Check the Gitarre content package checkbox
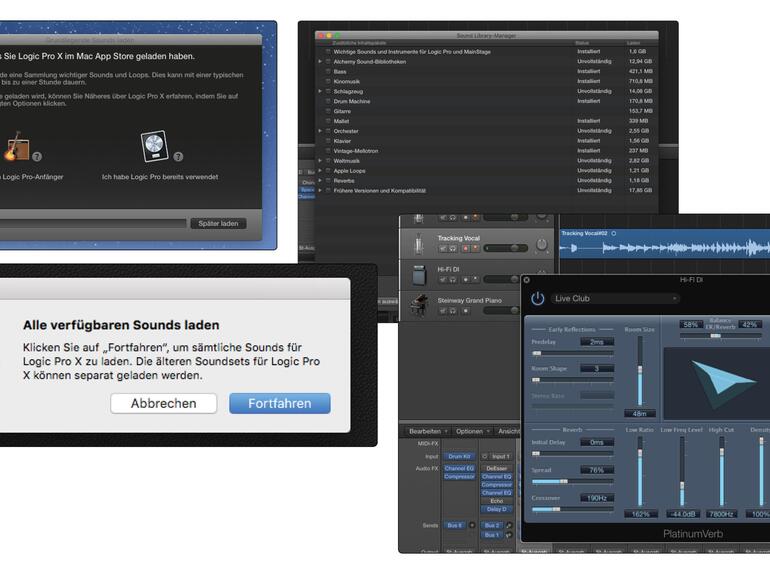This screenshot has height=578, width=770. pos(328,111)
